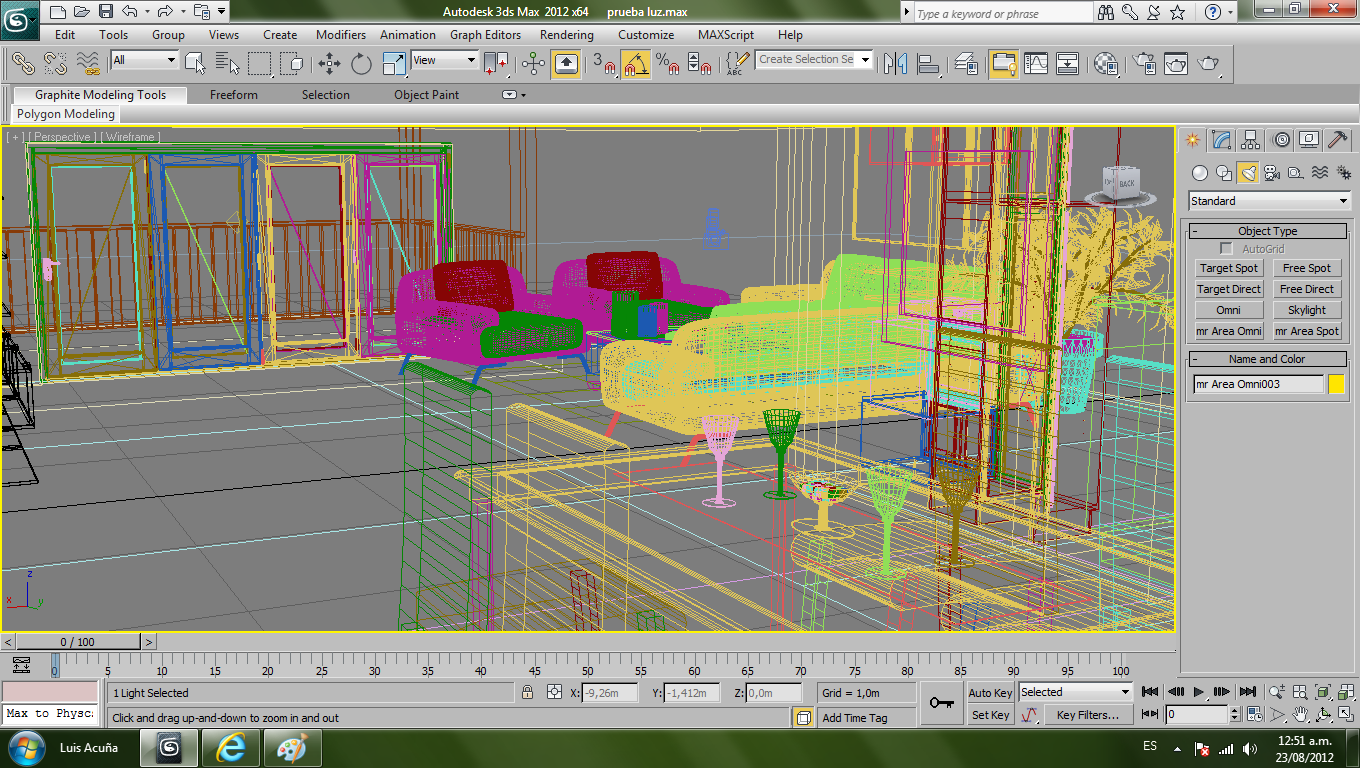Switch to the Freeform tab
The image size is (1360, 768).
(x=233, y=95)
